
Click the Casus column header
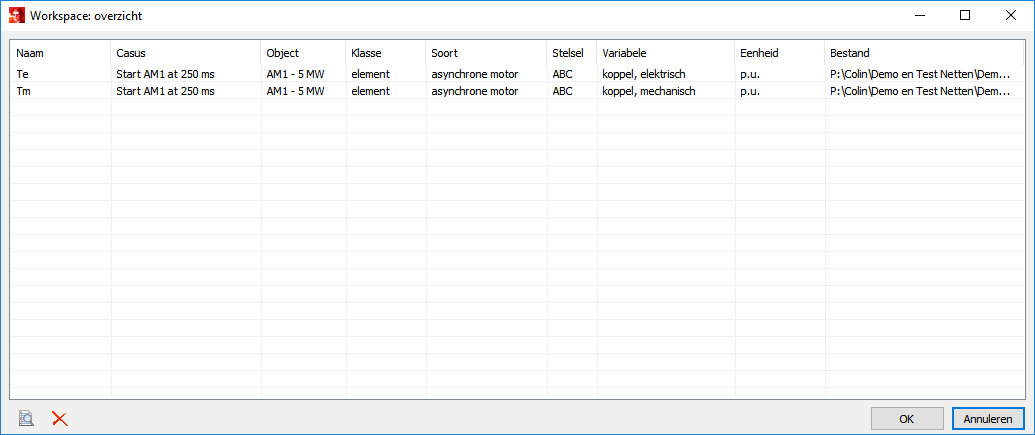185,53
